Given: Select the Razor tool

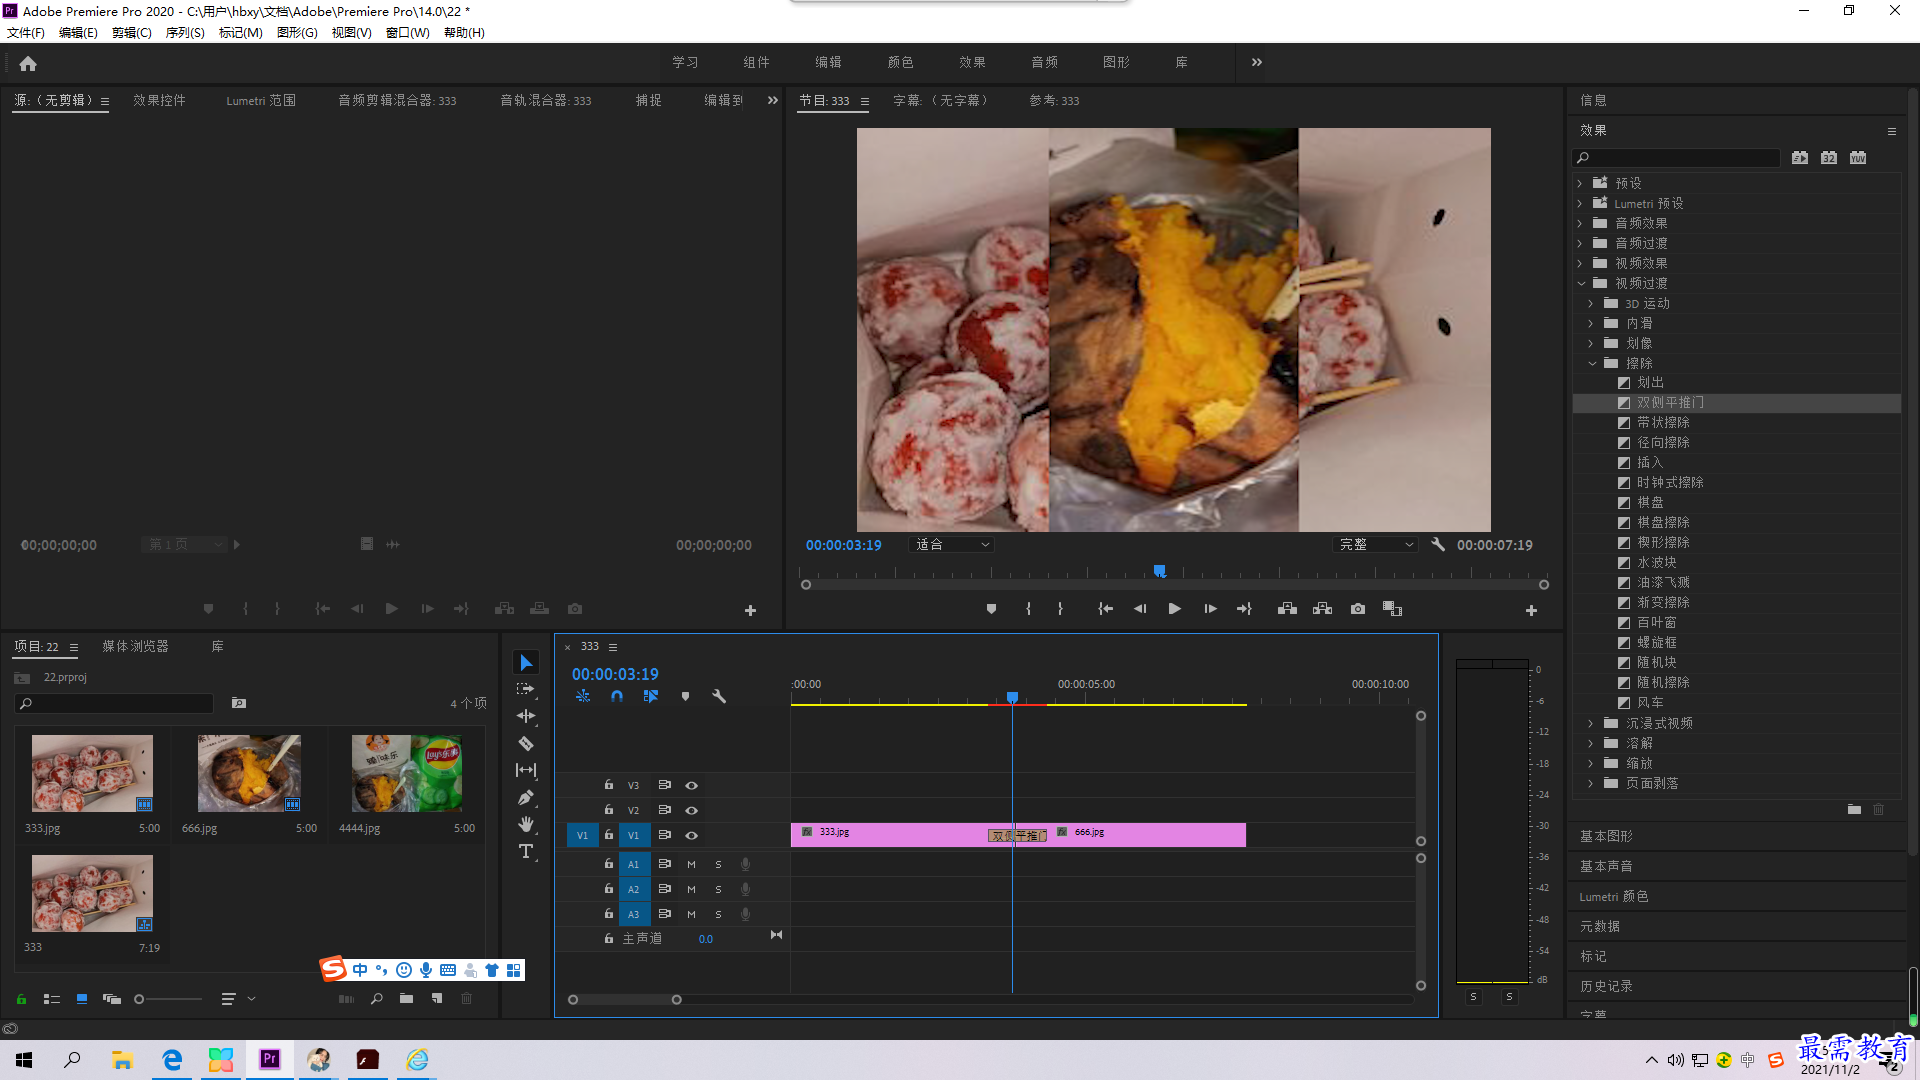Looking at the screenshot, I should click(x=526, y=743).
